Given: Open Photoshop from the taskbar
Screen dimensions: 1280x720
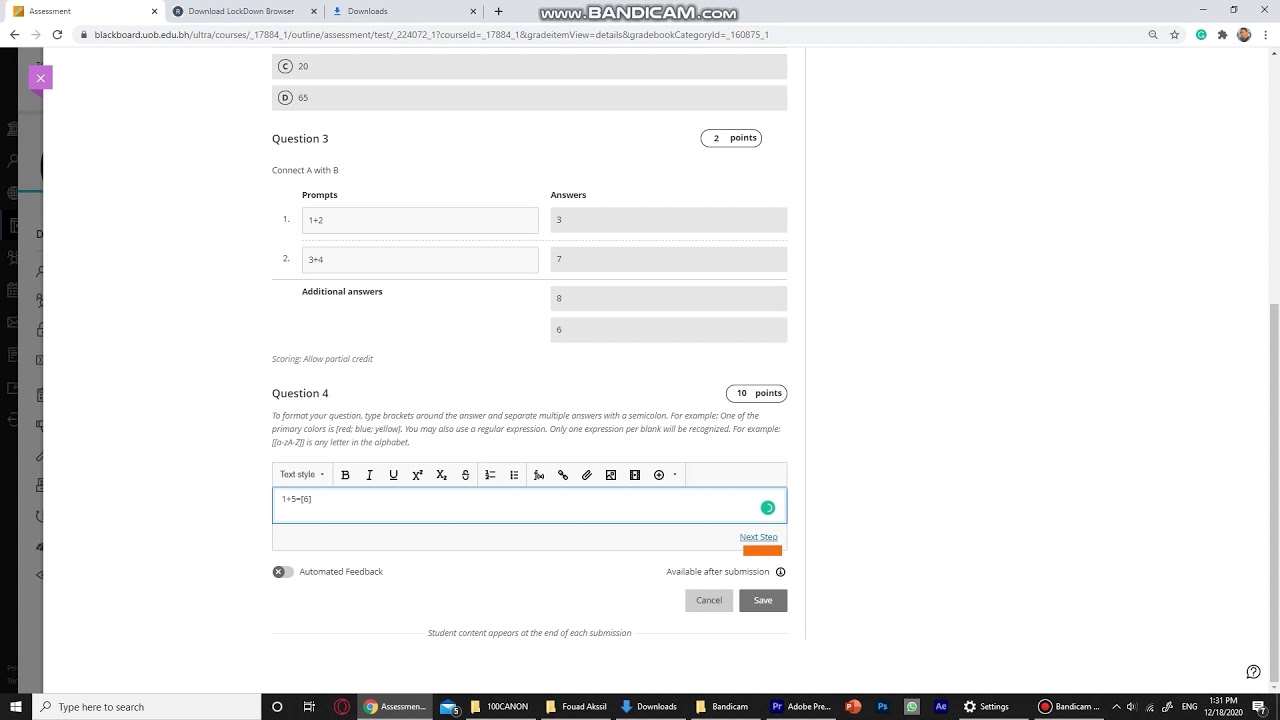Looking at the screenshot, I should click(x=882, y=706).
